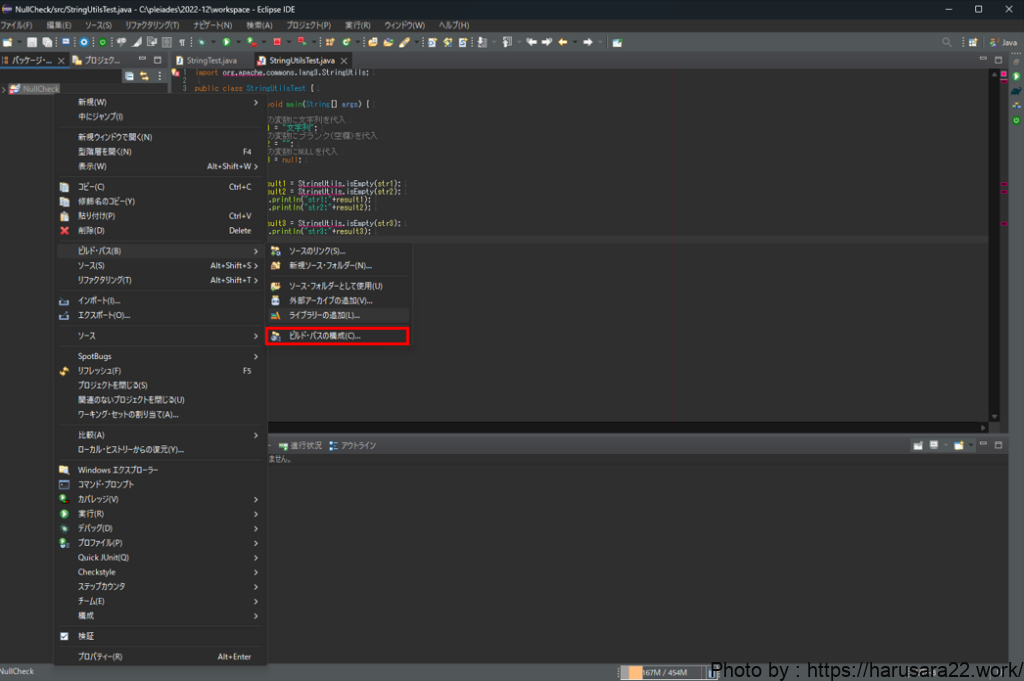1024x681 pixels.
Task: Click the Copy icon in context menu
Action: [64, 187]
